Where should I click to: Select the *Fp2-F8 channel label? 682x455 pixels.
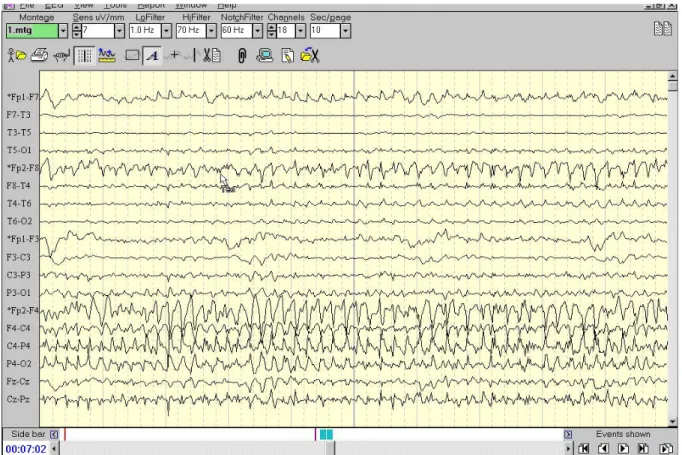tap(22, 168)
